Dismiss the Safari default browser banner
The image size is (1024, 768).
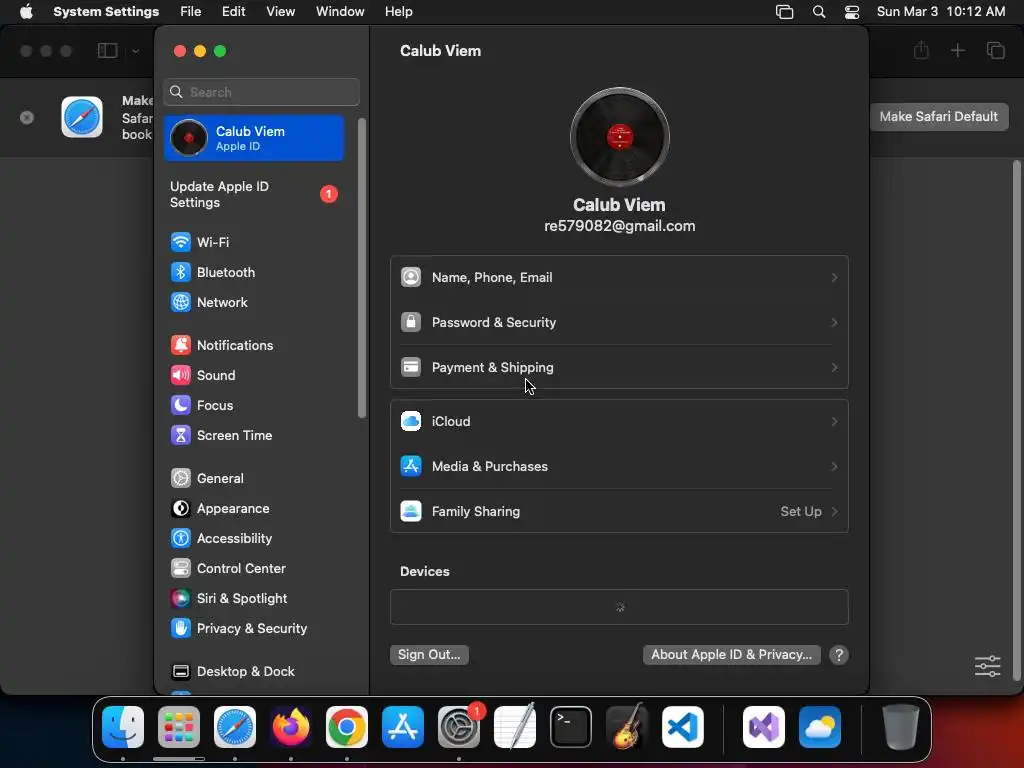point(27,118)
